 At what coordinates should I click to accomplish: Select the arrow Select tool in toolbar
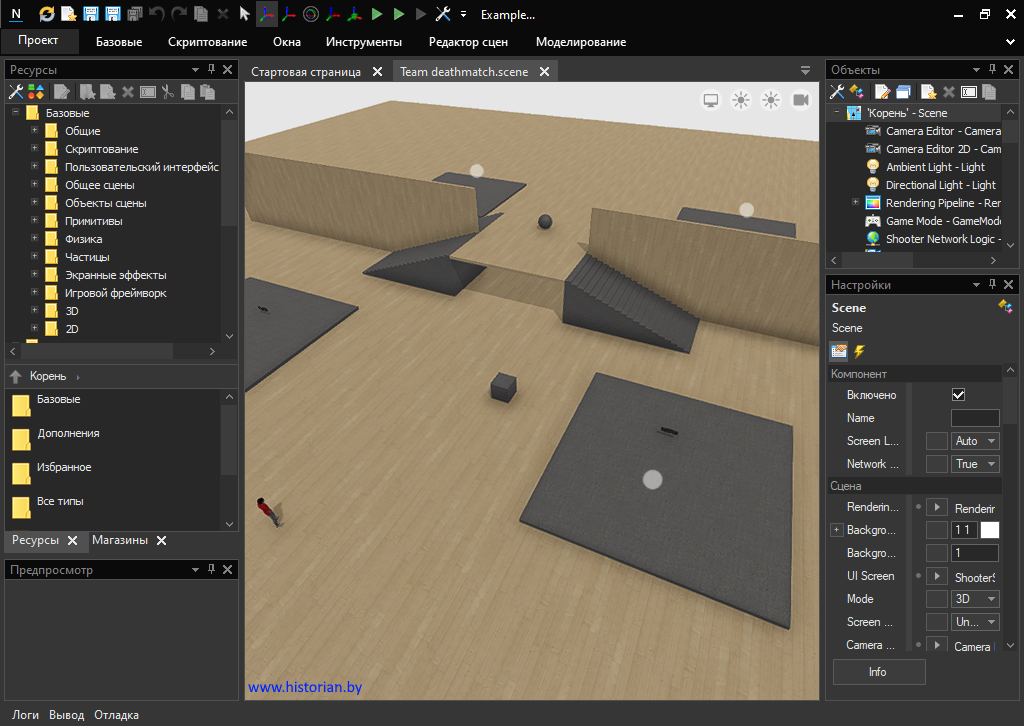[x=244, y=14]
